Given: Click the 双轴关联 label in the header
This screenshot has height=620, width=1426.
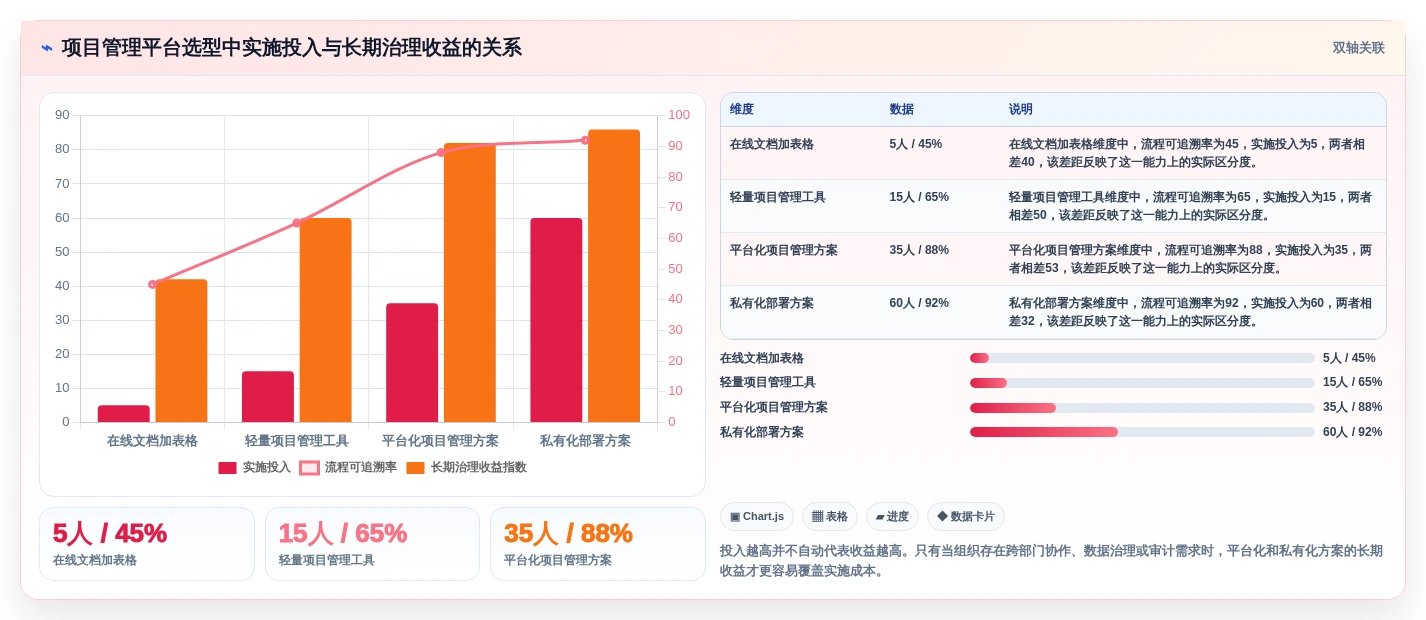Looking at the screenshot, I should pos(1358,48).
